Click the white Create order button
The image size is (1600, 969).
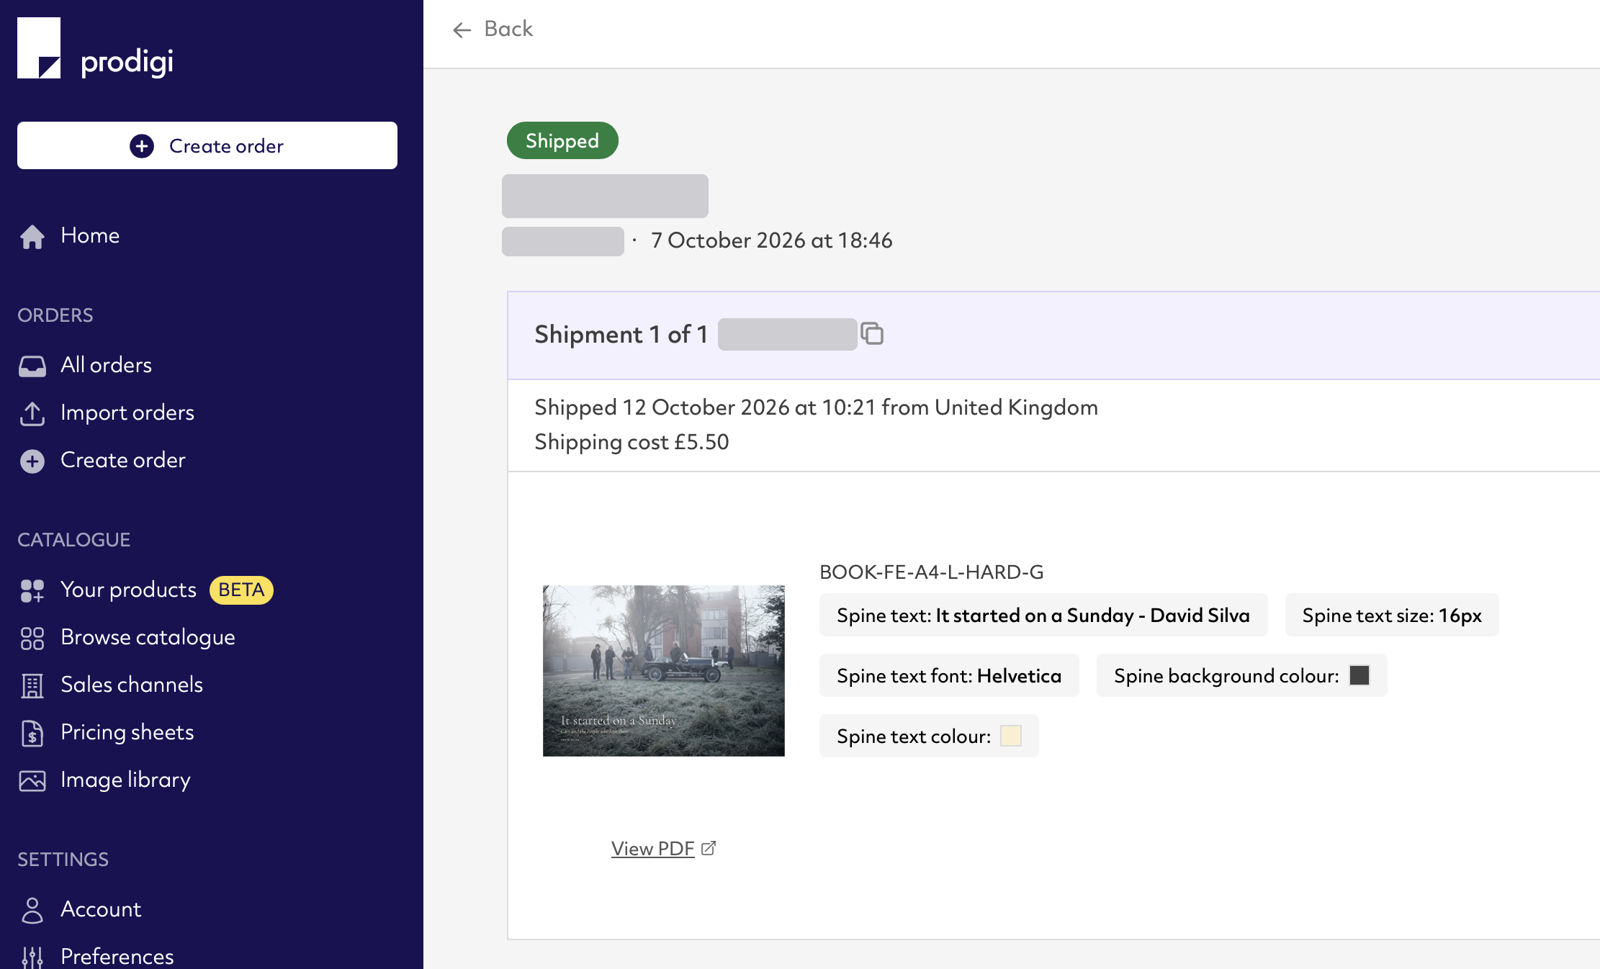(207, 146)
